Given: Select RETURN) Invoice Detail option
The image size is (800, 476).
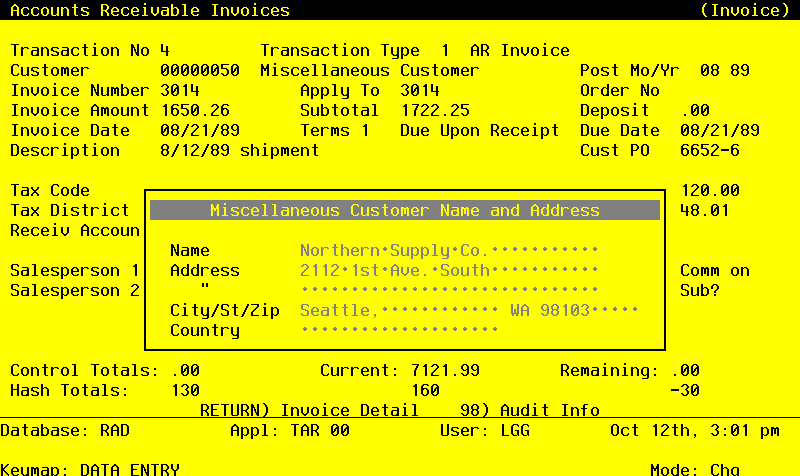Looking at the screenshot, I should pos(309,410).
